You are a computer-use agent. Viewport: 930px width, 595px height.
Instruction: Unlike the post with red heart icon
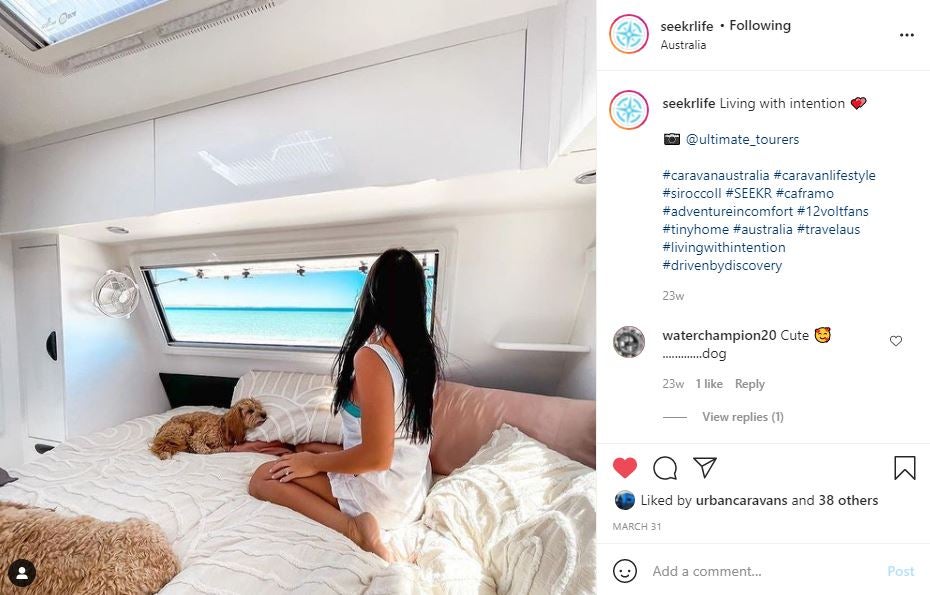point(625,467)
